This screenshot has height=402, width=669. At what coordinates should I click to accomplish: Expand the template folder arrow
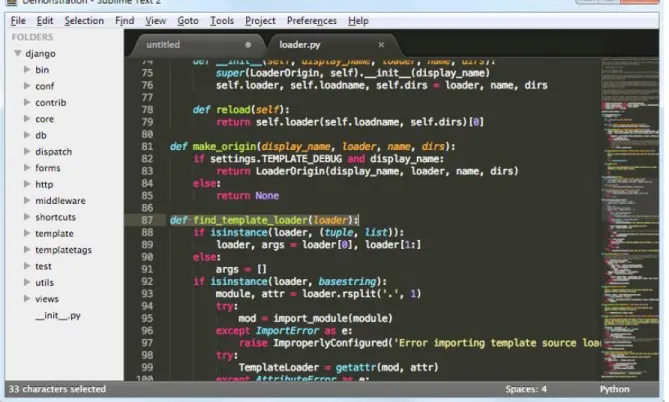coord(27,233)
